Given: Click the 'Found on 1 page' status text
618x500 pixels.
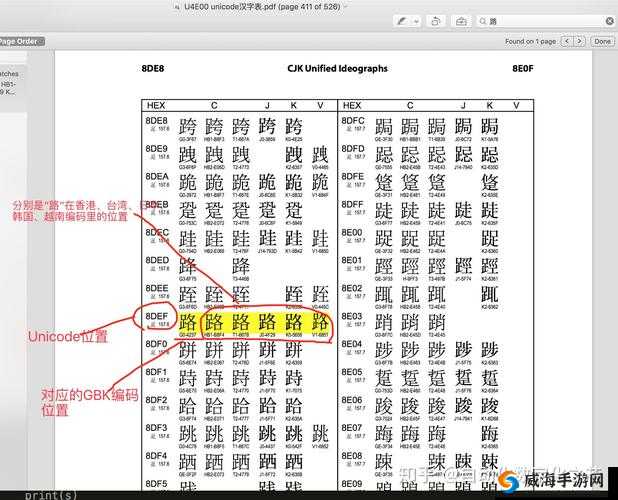Looking at the screenshot, I should pos(531,41).
